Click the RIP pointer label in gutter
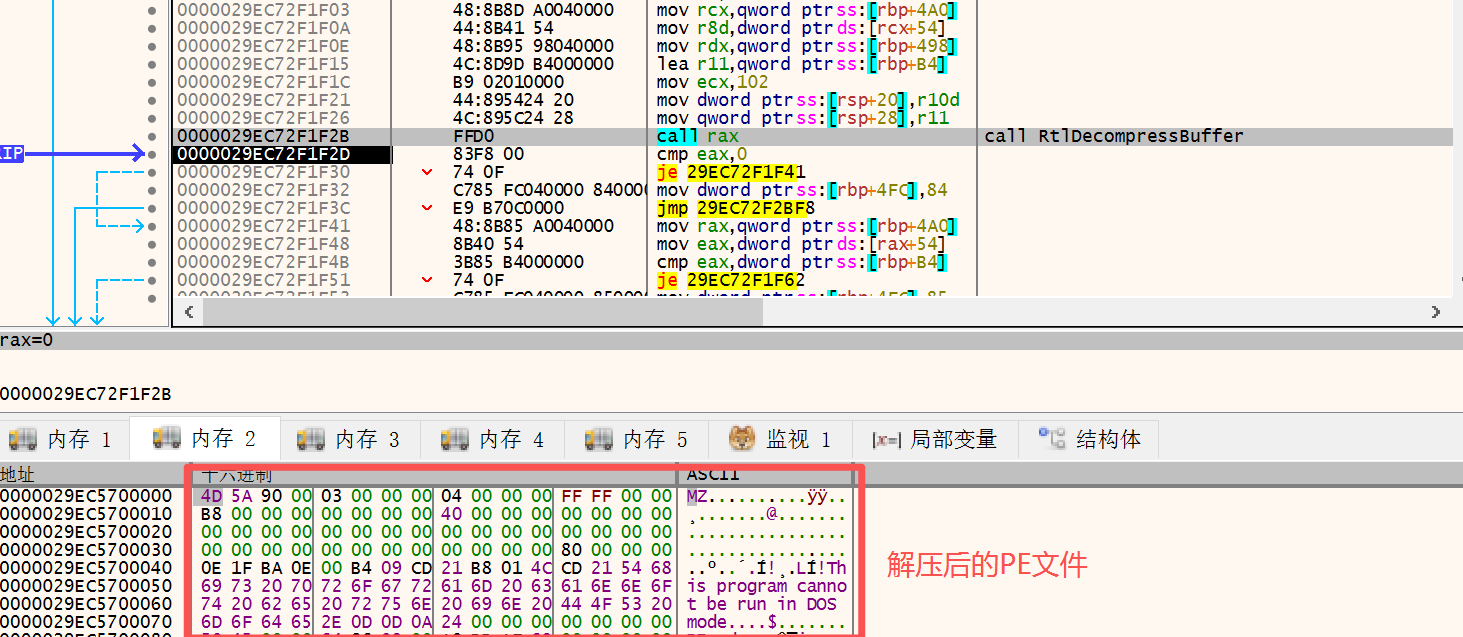Image resolution: width=1463 pixels, height=637 pixels. (11, 154)
